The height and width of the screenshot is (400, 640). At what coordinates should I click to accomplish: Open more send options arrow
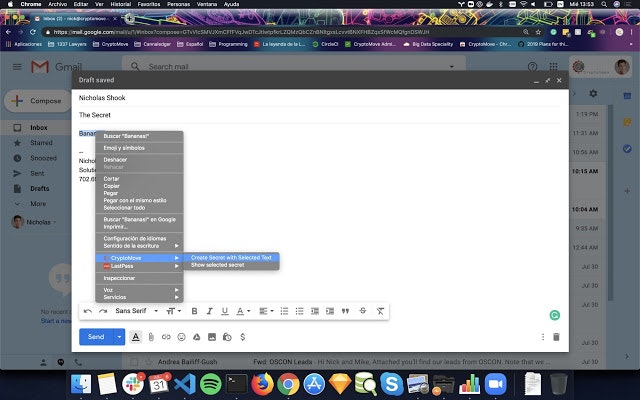click(x=119, y=337)
